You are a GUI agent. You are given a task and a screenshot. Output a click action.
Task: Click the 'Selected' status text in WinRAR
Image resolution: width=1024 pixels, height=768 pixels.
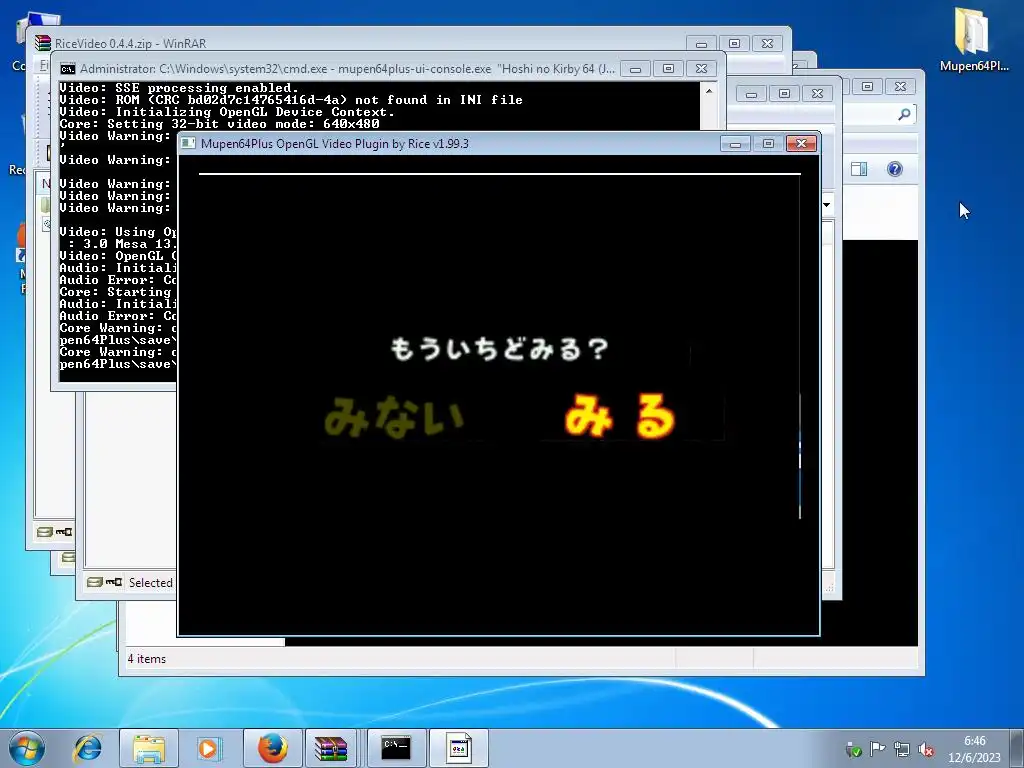point(151,583)
